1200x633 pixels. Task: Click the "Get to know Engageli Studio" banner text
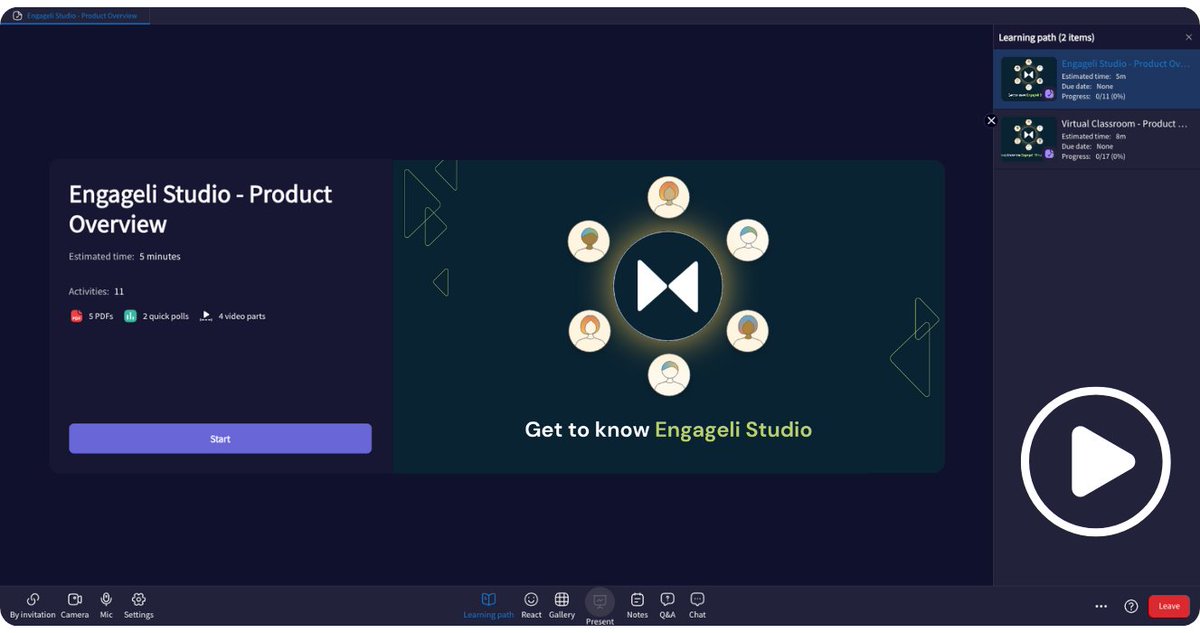point(668,430)
